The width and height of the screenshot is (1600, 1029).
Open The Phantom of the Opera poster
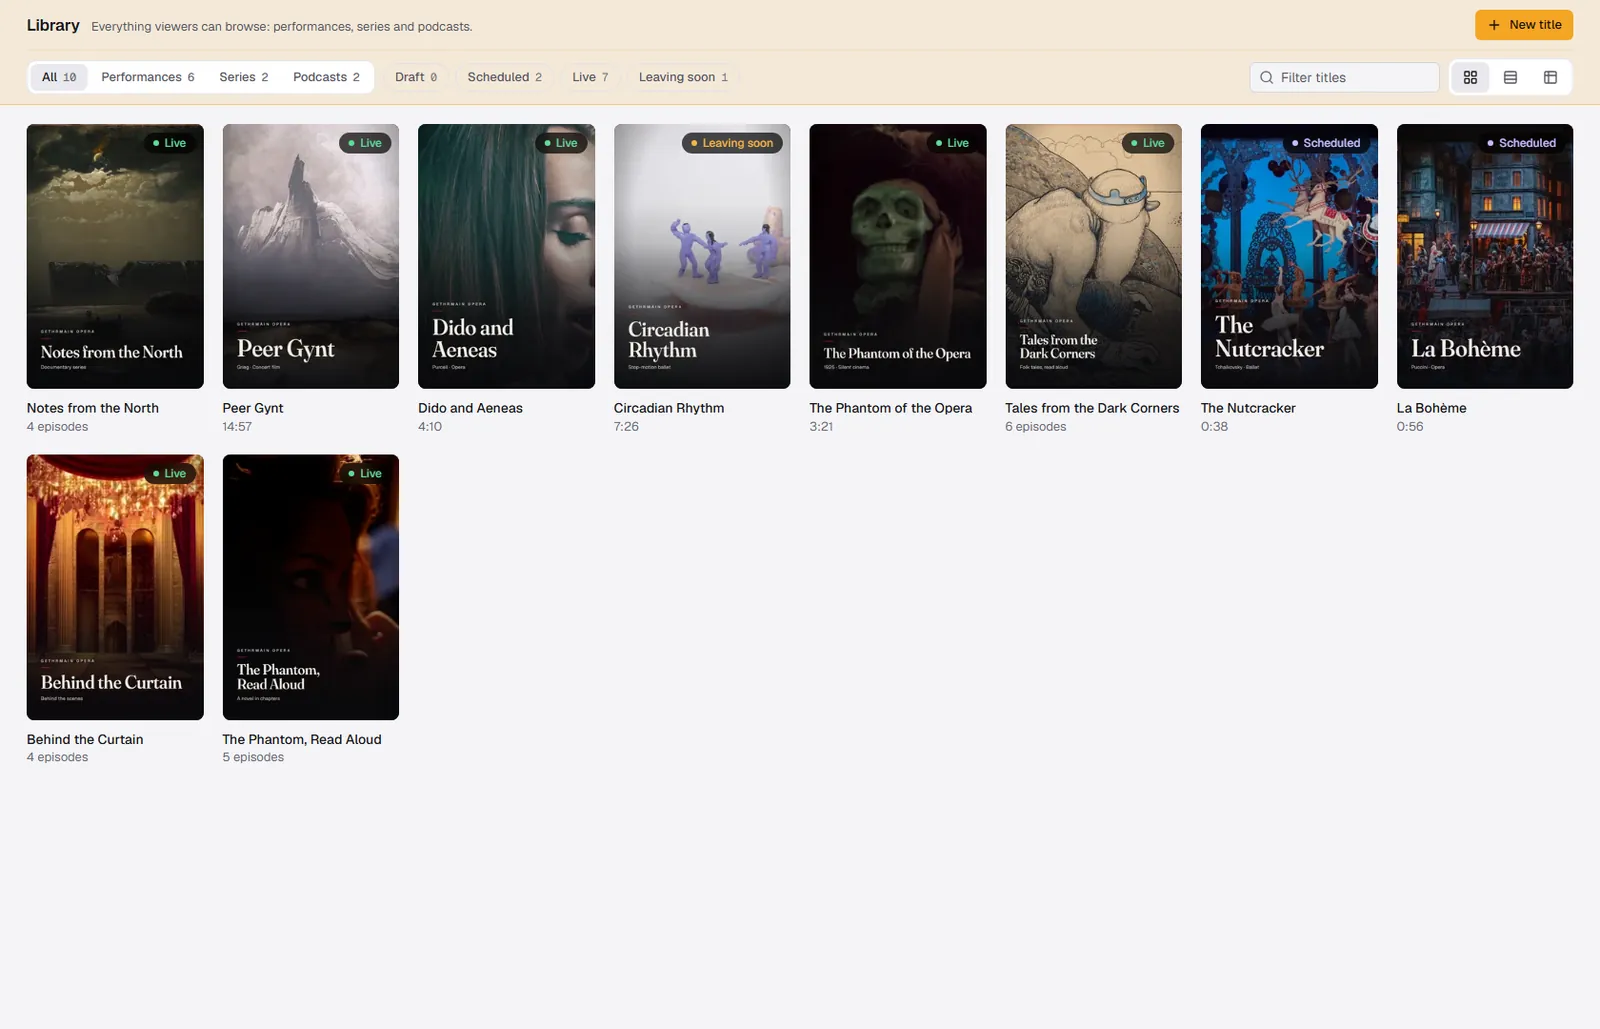(898, 256)
